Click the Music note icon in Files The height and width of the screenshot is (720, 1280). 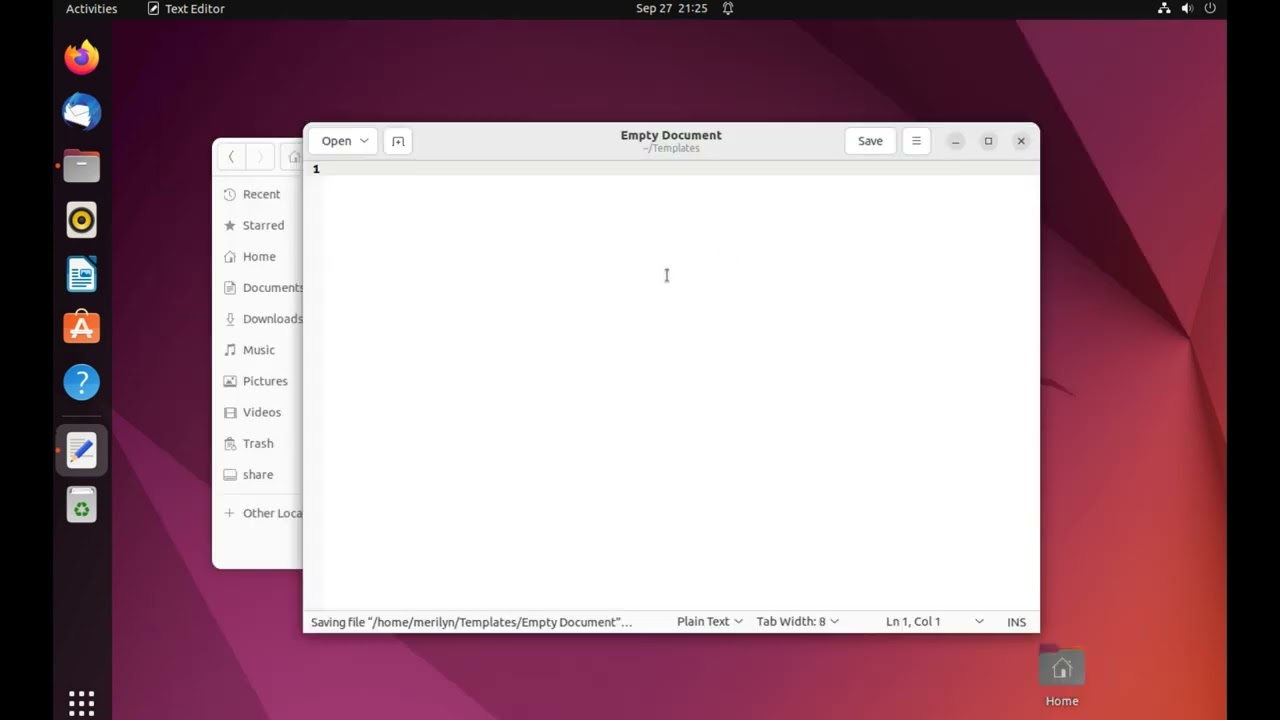coord(230,350)
